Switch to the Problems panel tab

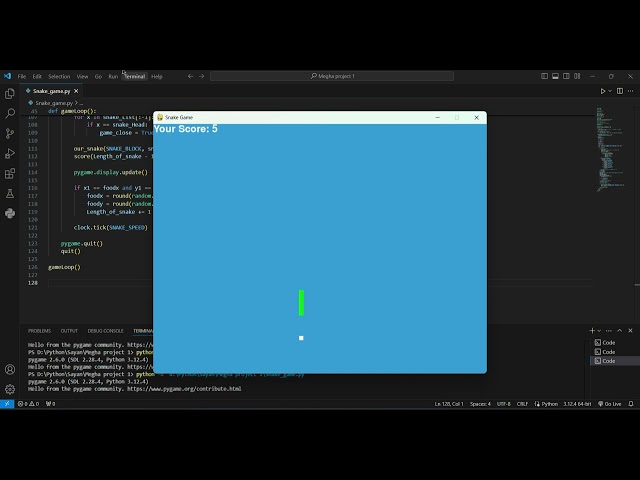pyautogui.click(x=40, y=331)
